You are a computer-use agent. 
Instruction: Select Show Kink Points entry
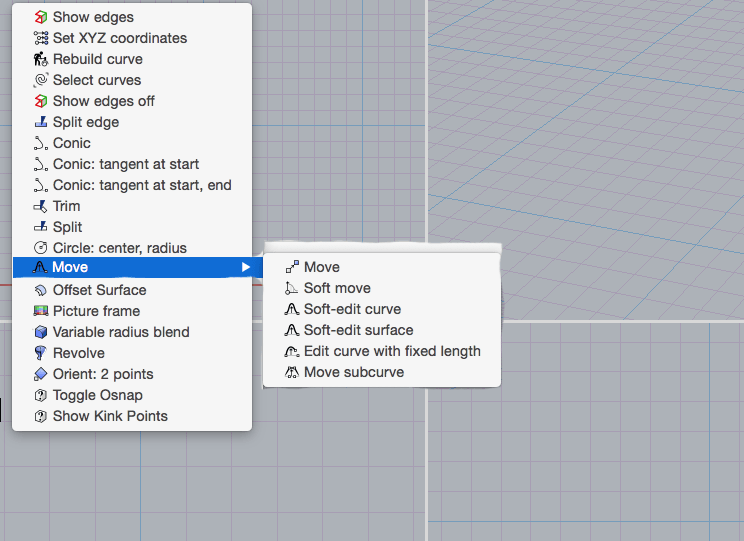[132, 416]
